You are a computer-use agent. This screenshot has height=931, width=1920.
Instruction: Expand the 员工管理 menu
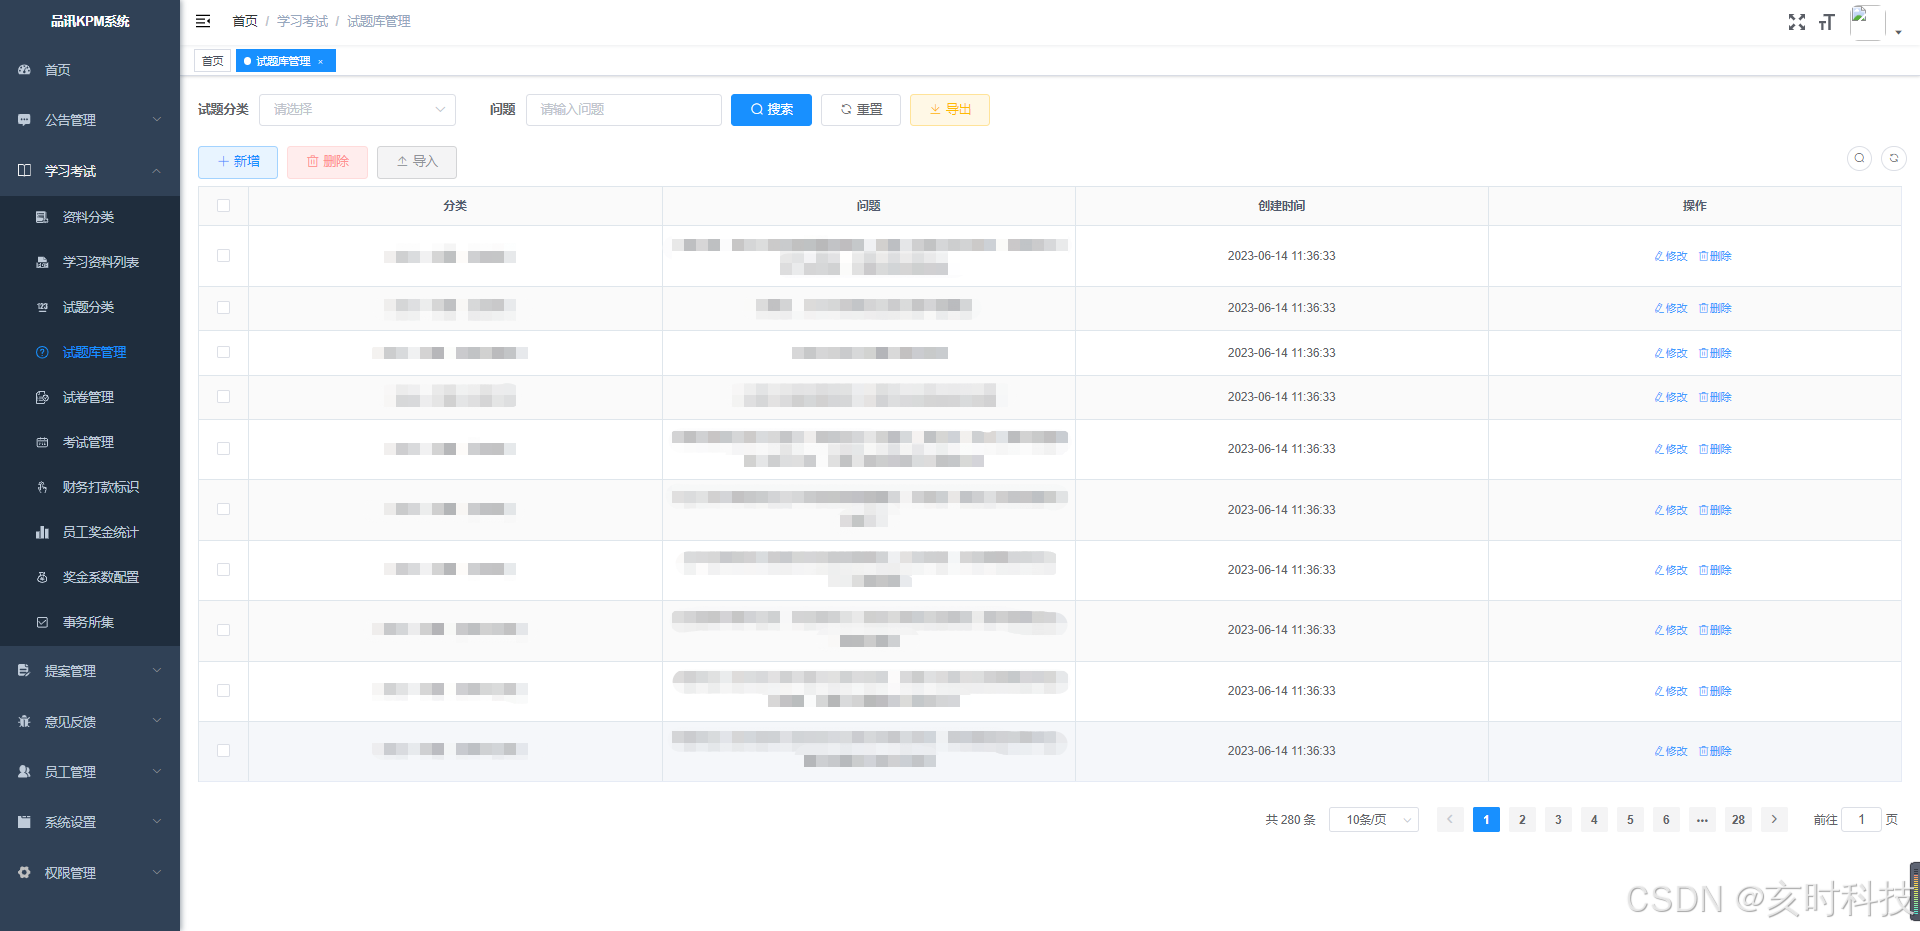90,772
